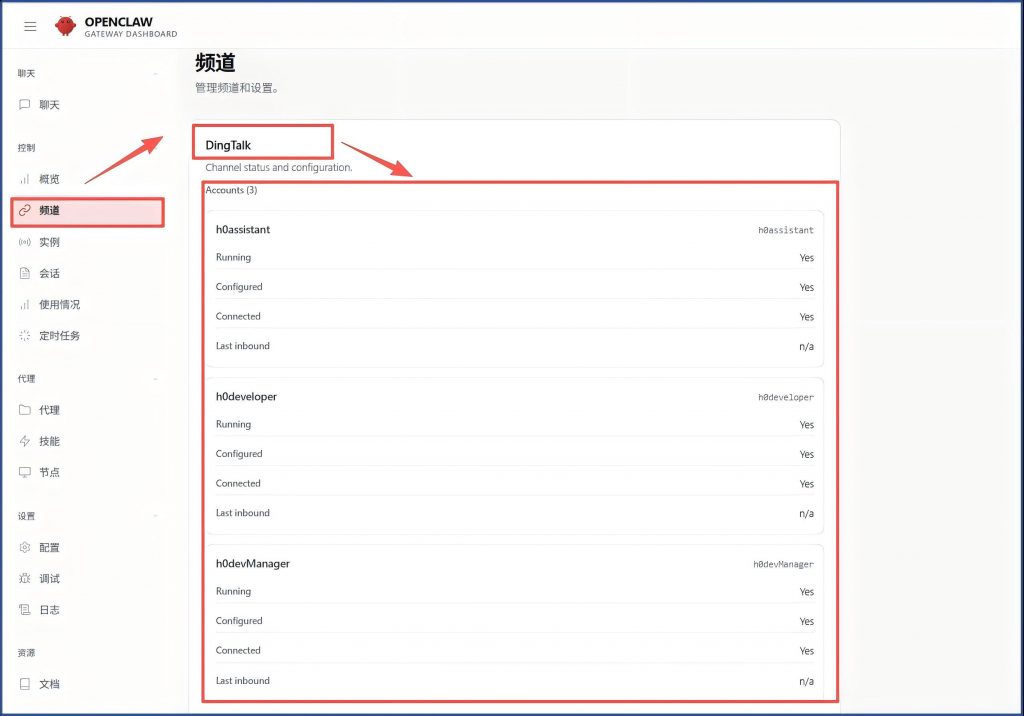This screenshot has width=1024, height=716.
Task: Click the hamburger menu icon
Action: pos(30,27)
